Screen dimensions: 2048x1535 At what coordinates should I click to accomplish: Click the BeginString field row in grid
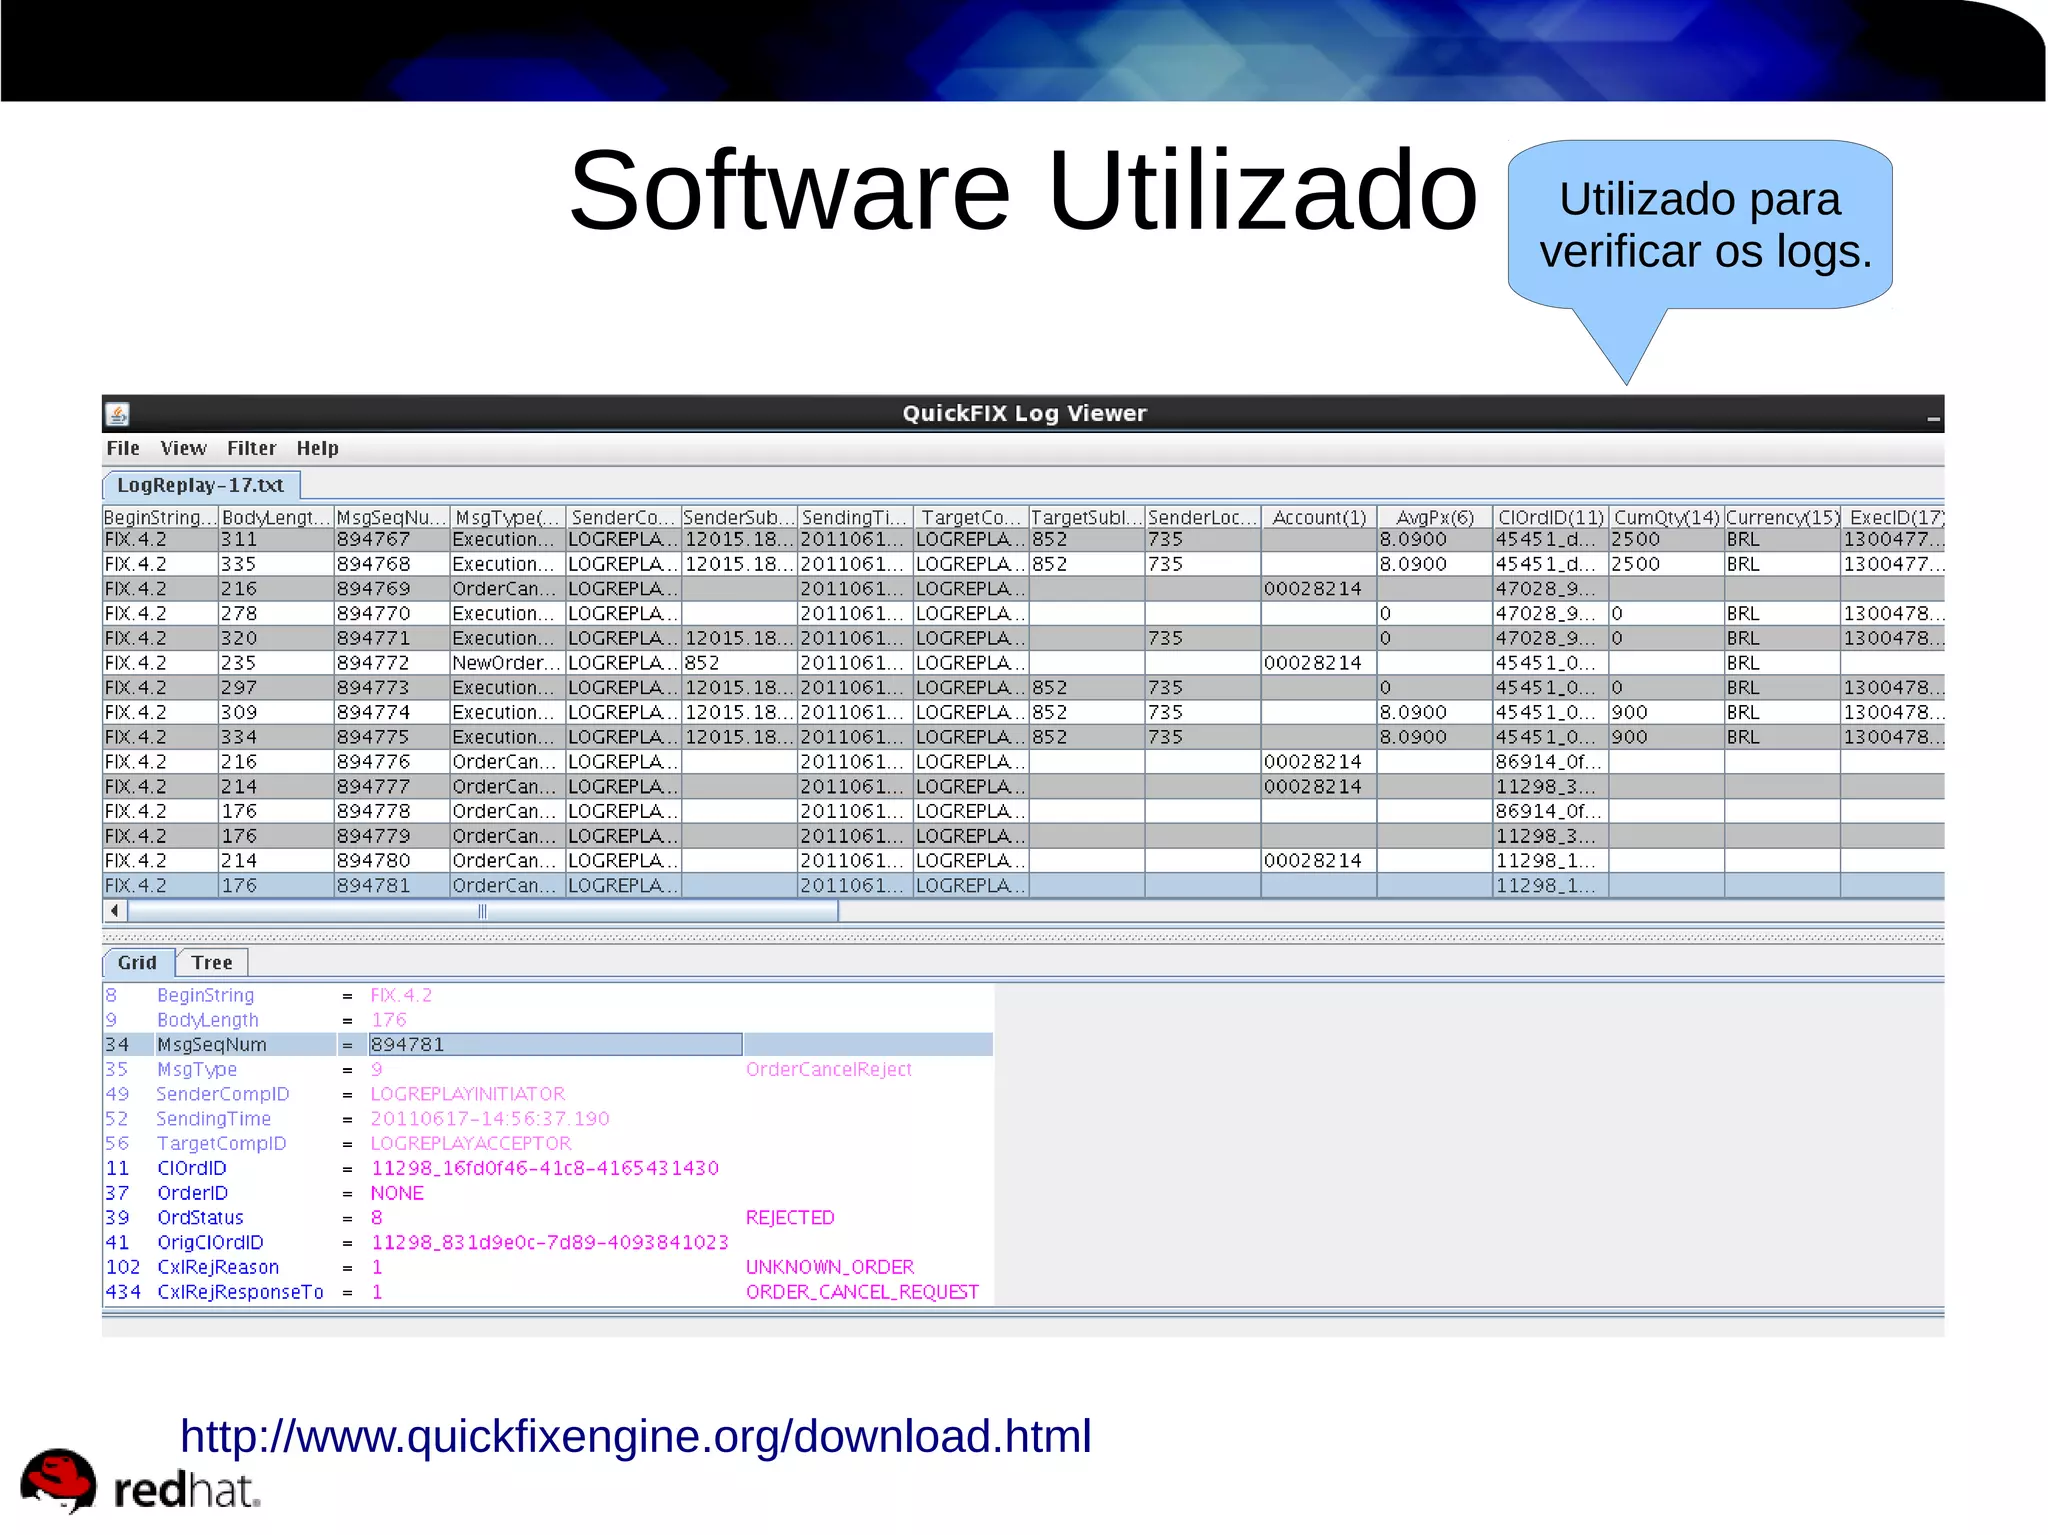(548, 995)
